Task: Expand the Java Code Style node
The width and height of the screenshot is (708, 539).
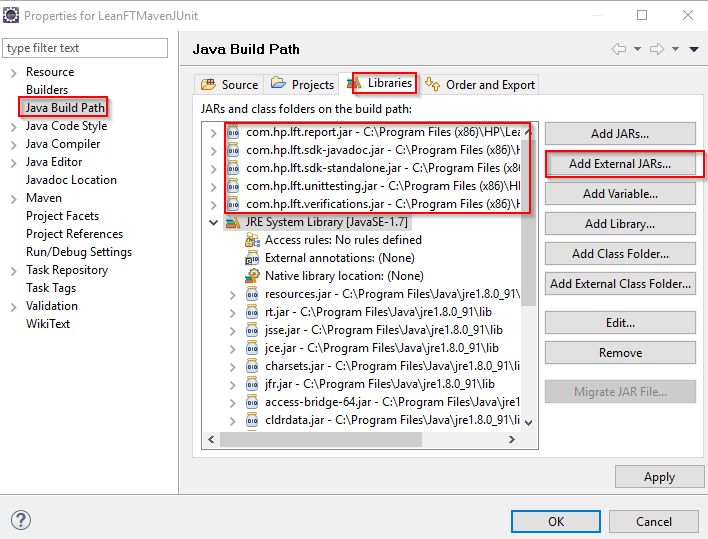Action: [14, 127]
